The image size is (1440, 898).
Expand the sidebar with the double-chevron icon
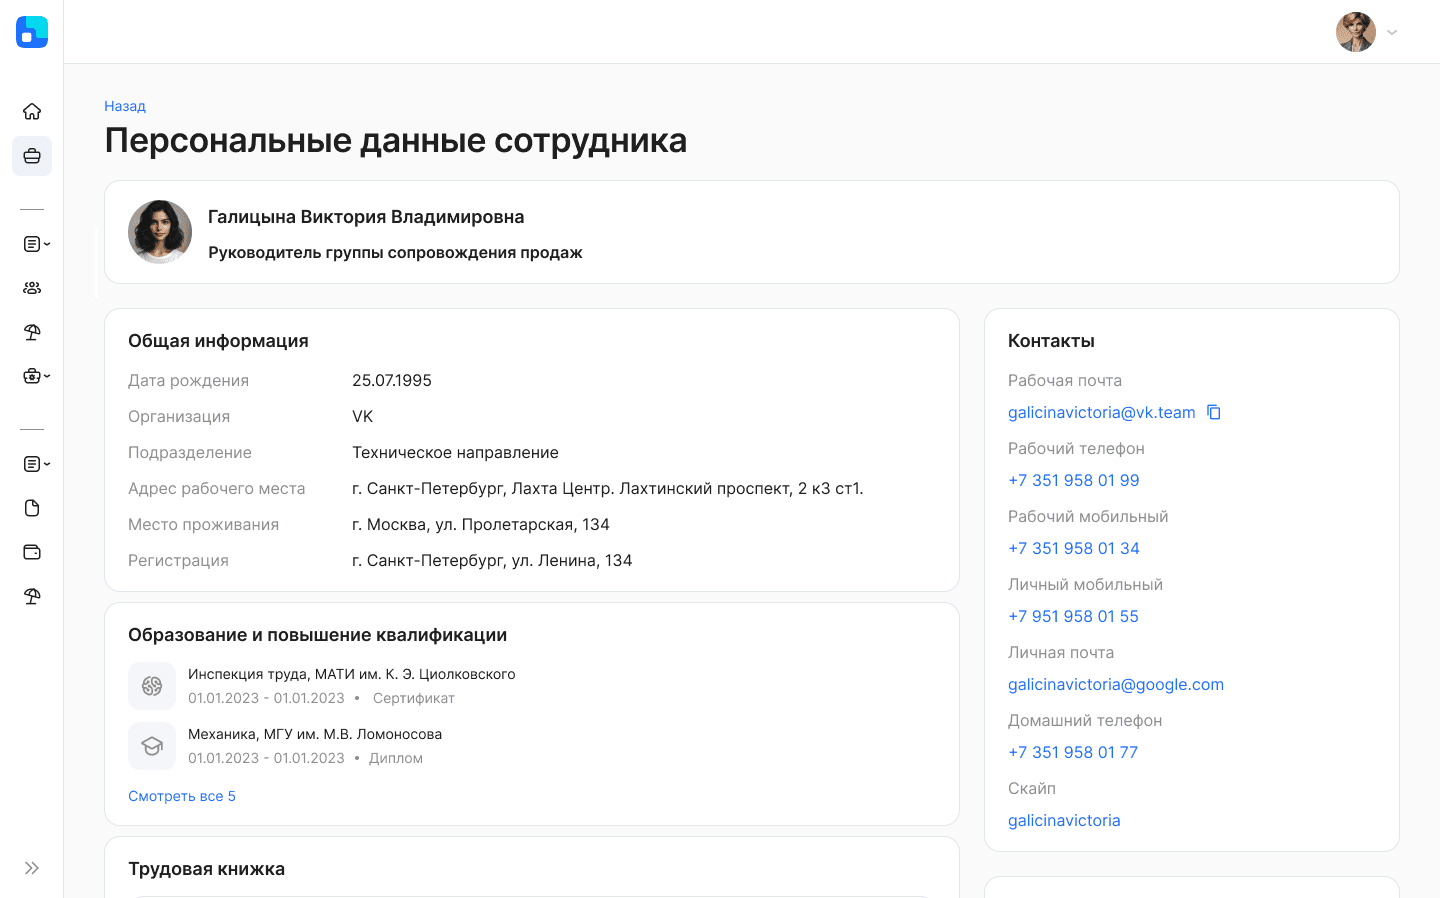click(x=32, y=868)
